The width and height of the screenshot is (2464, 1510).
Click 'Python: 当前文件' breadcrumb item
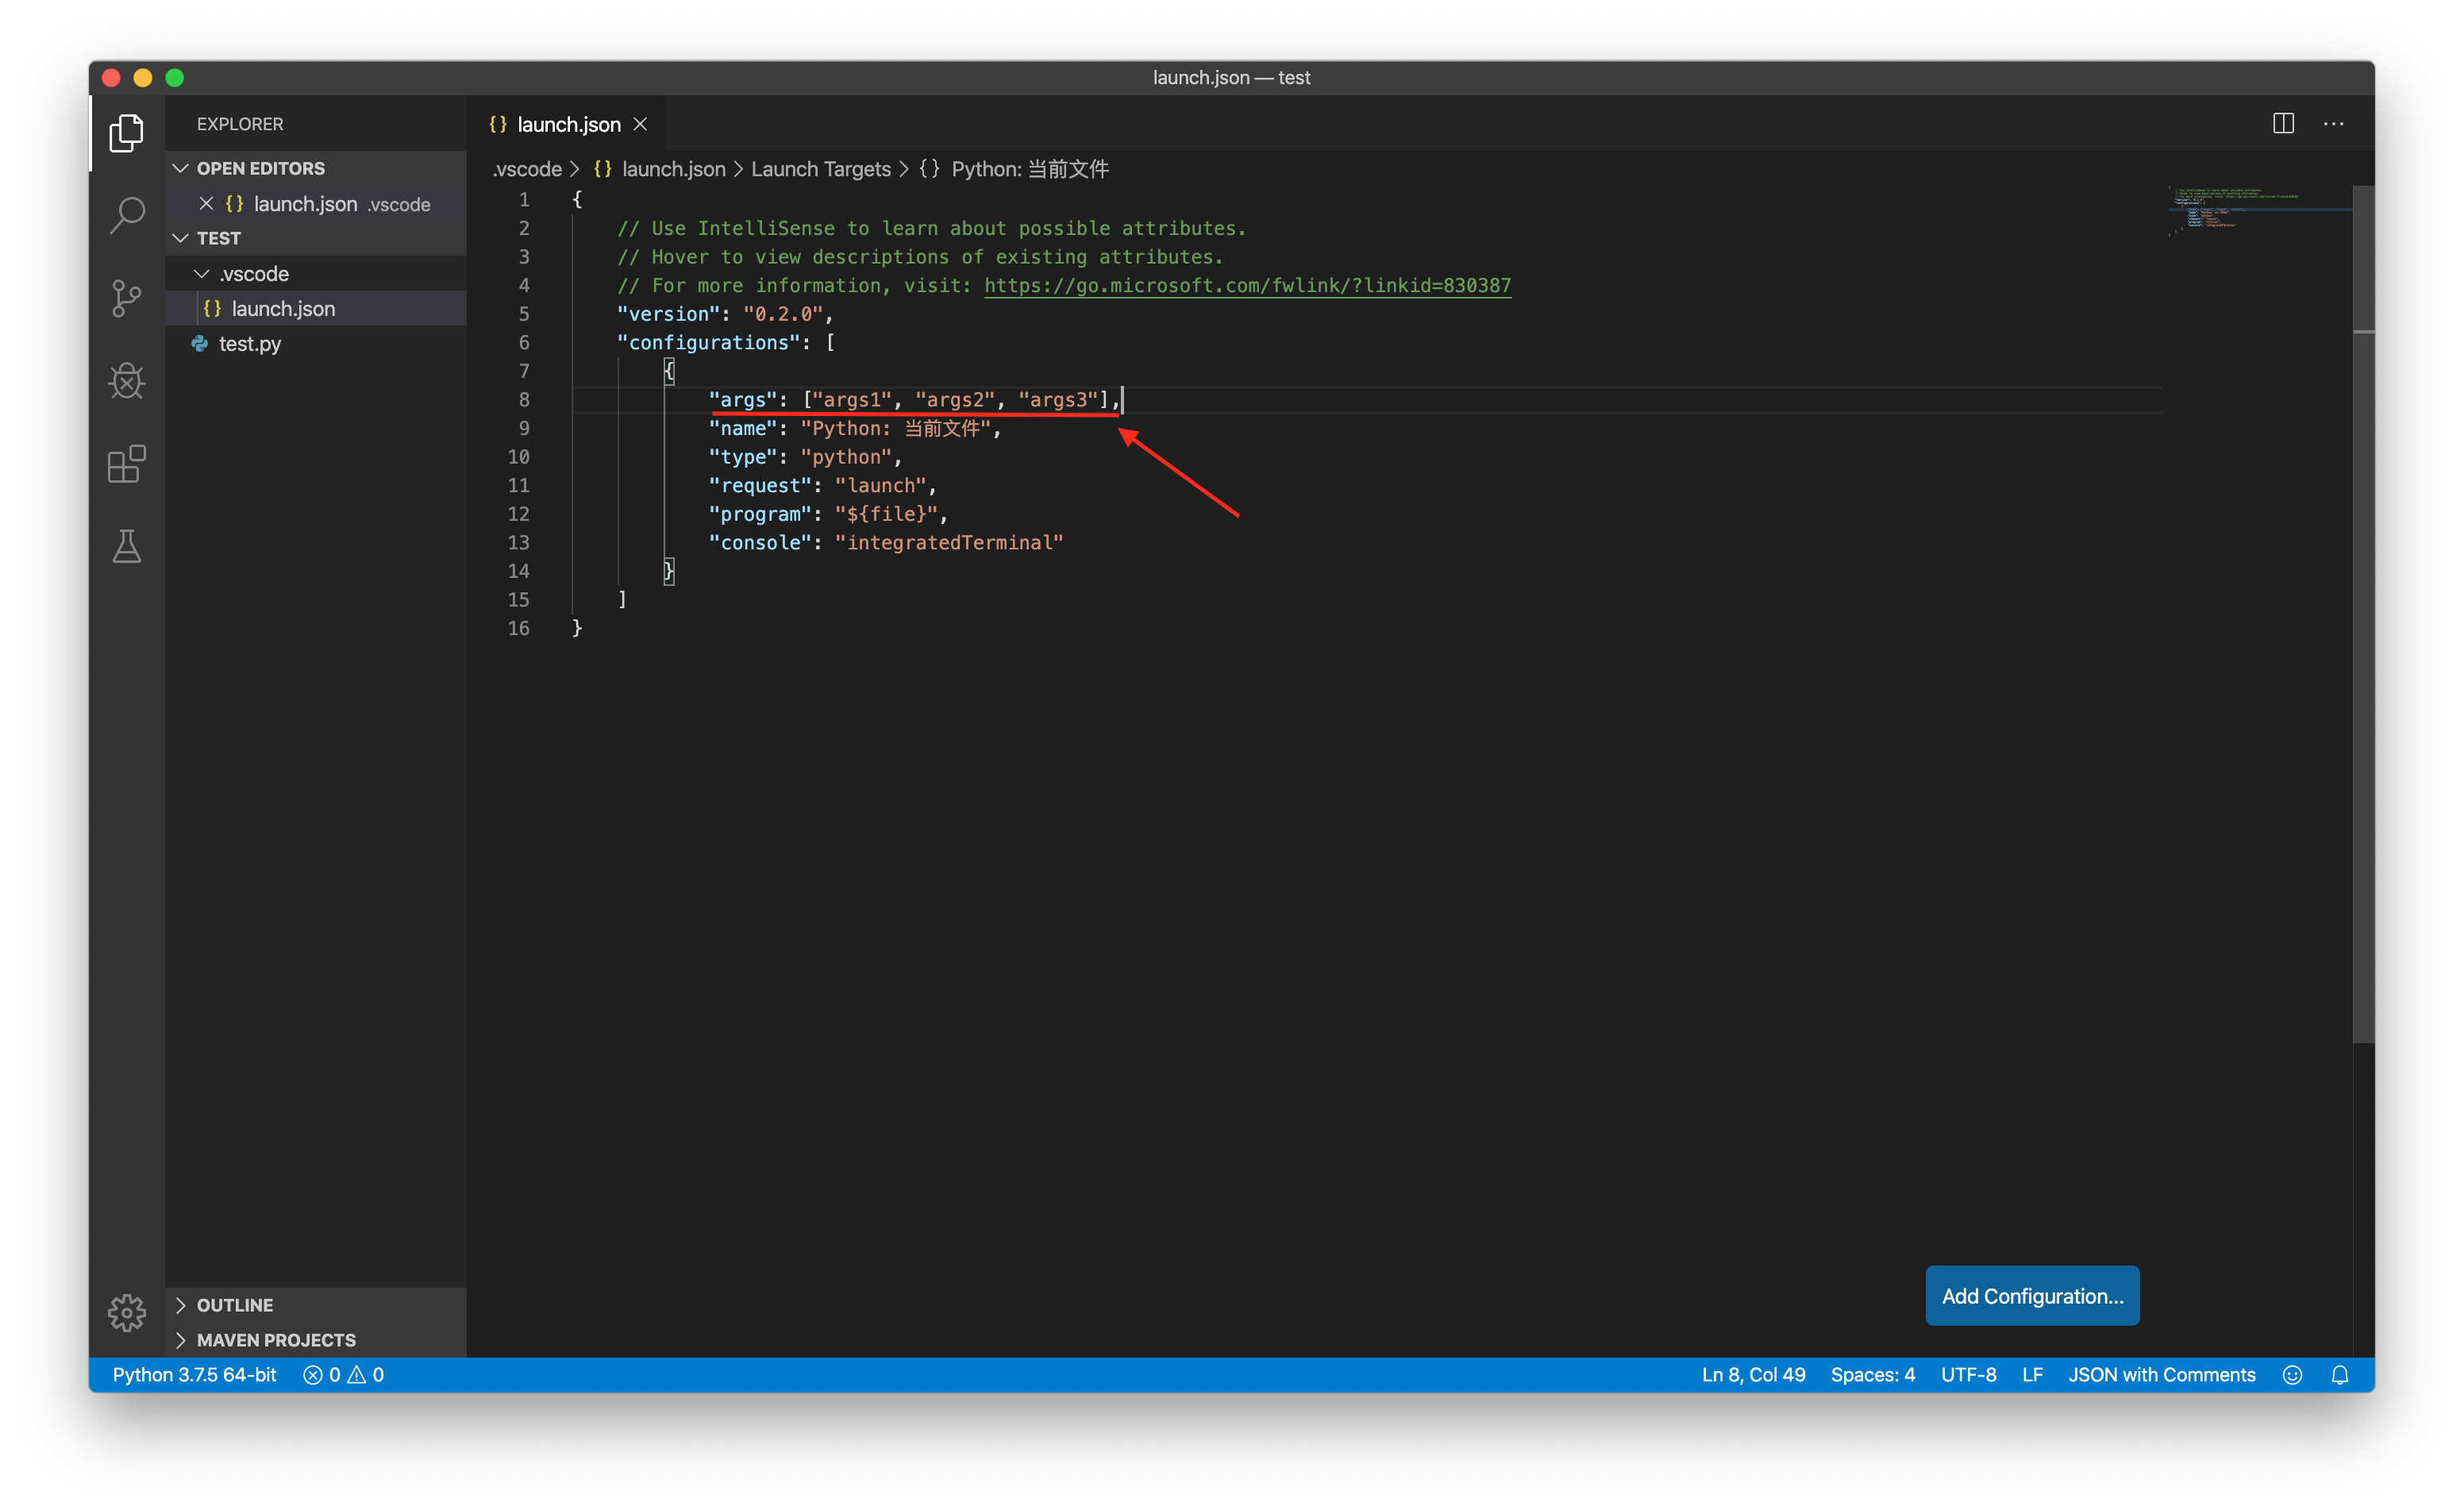pyautogui.click(x=1029, y=169)
